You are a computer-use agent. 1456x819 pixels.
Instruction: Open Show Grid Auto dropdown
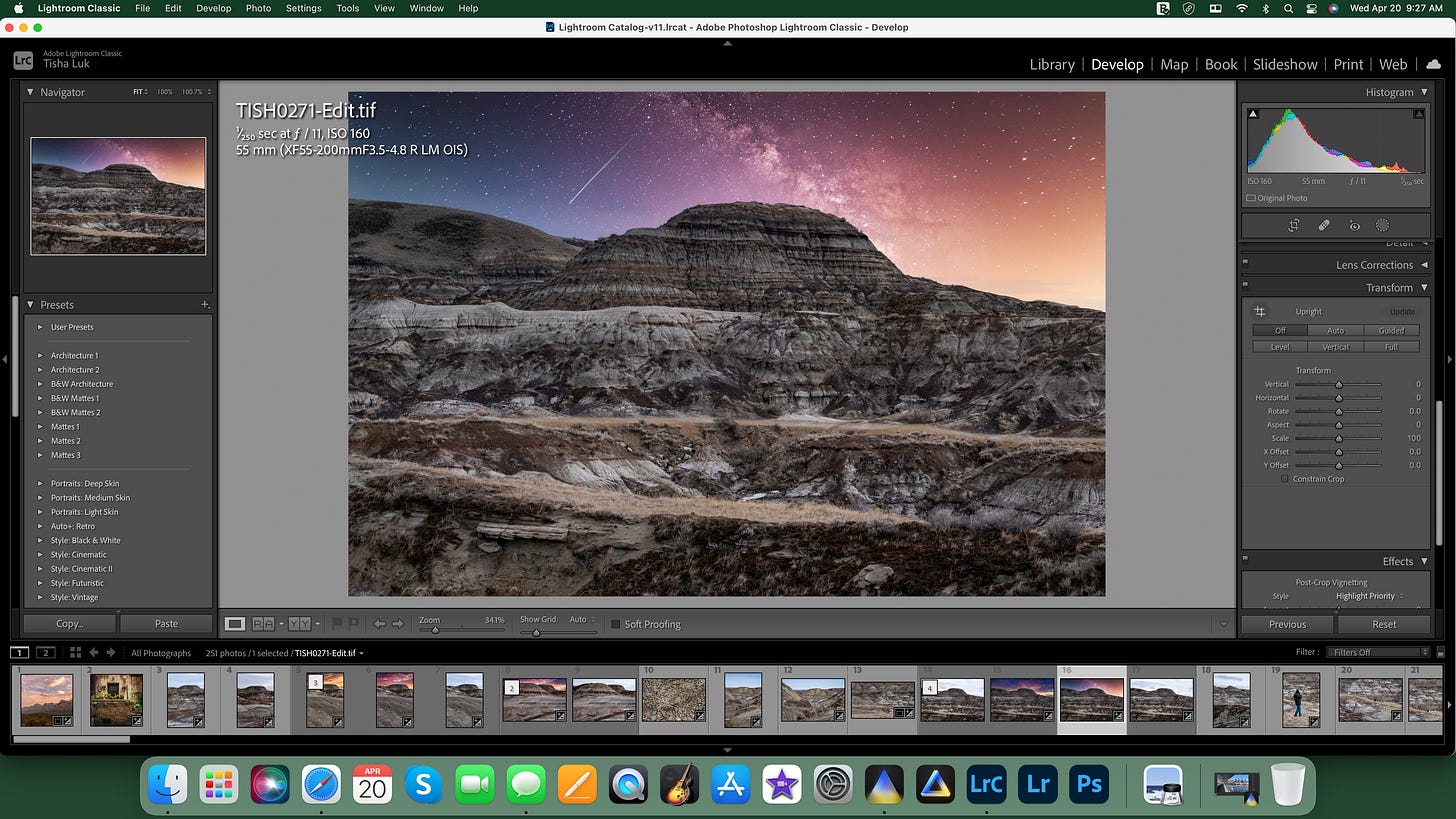coord(582,619)
